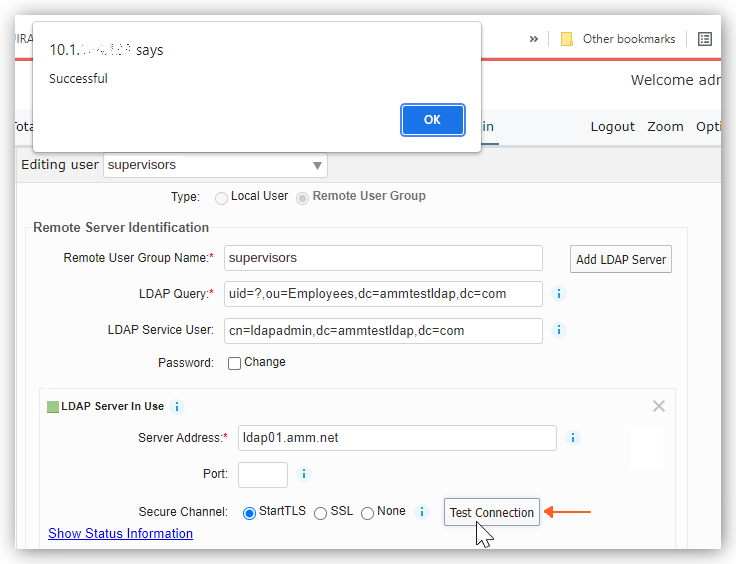Select the Remote User Group radio

coord(302,198)
